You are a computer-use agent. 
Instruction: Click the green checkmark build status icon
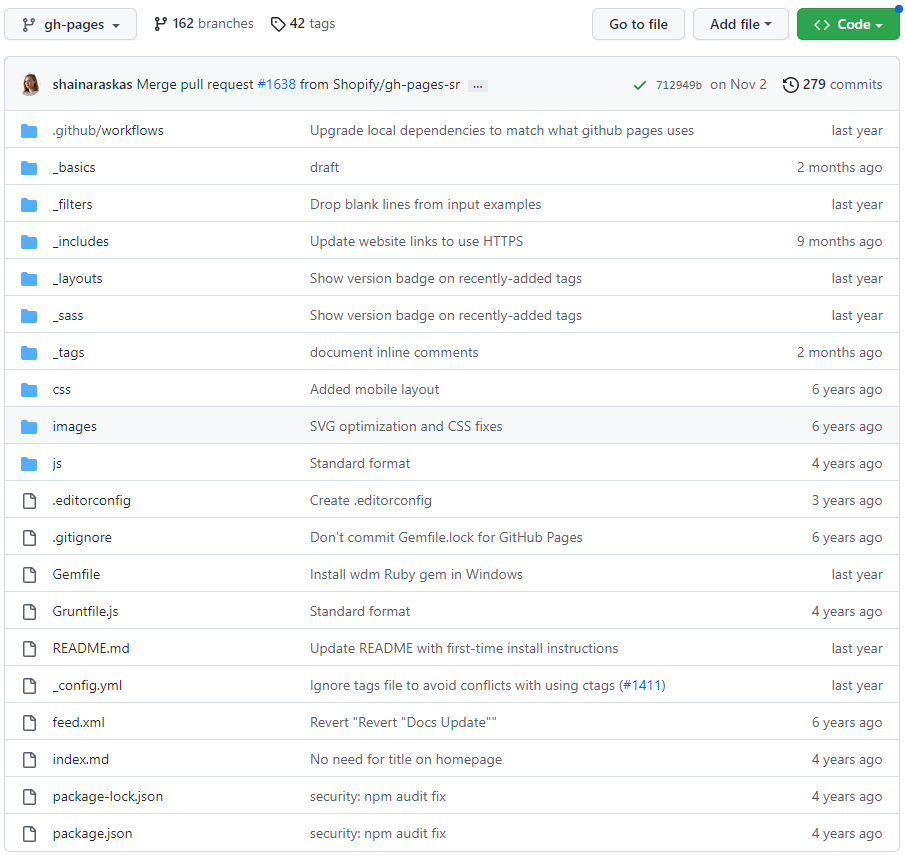pyautogui.click(x=640, y=85)
